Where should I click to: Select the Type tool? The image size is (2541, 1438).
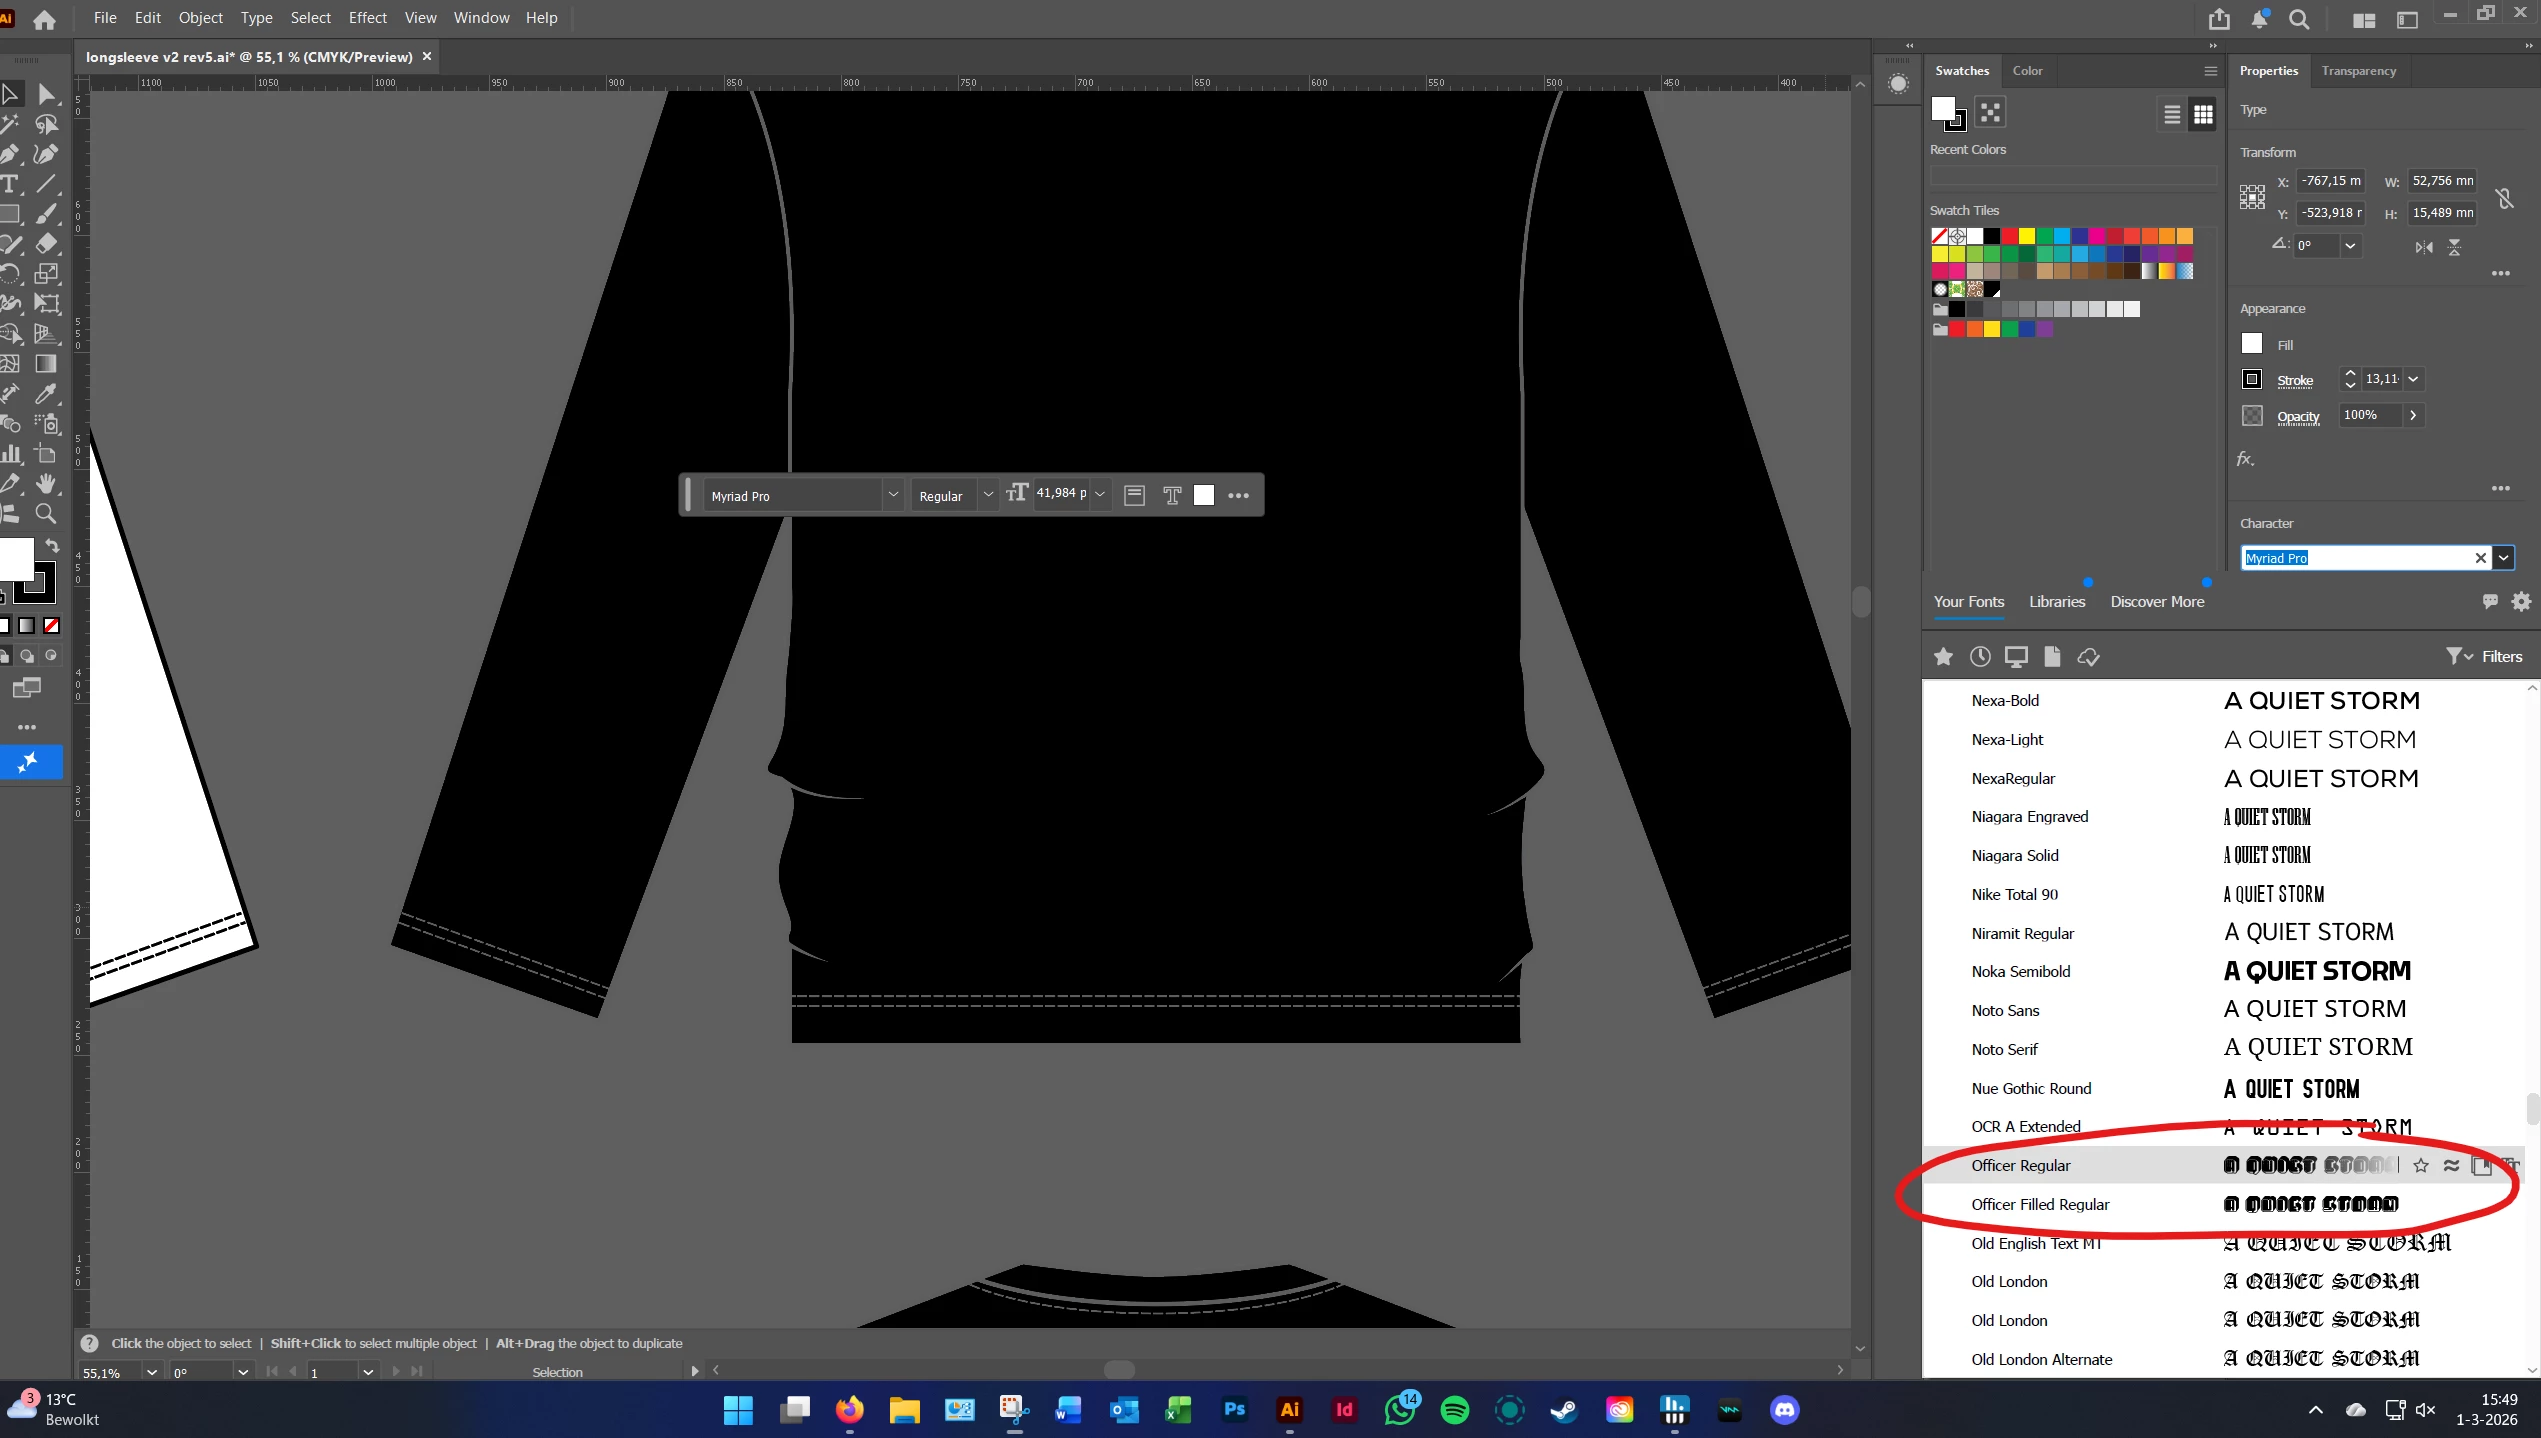(11, 184)
